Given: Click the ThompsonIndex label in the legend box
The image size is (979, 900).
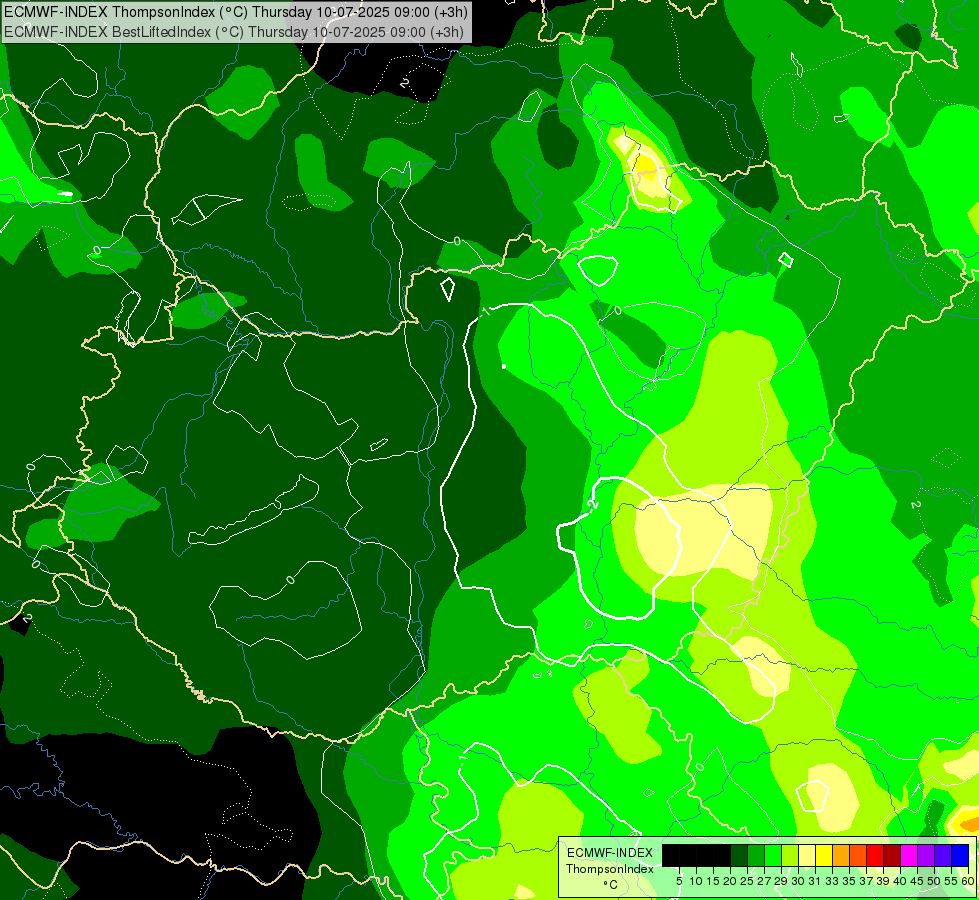Looking at the screenshot, I should tap(609, 869).
